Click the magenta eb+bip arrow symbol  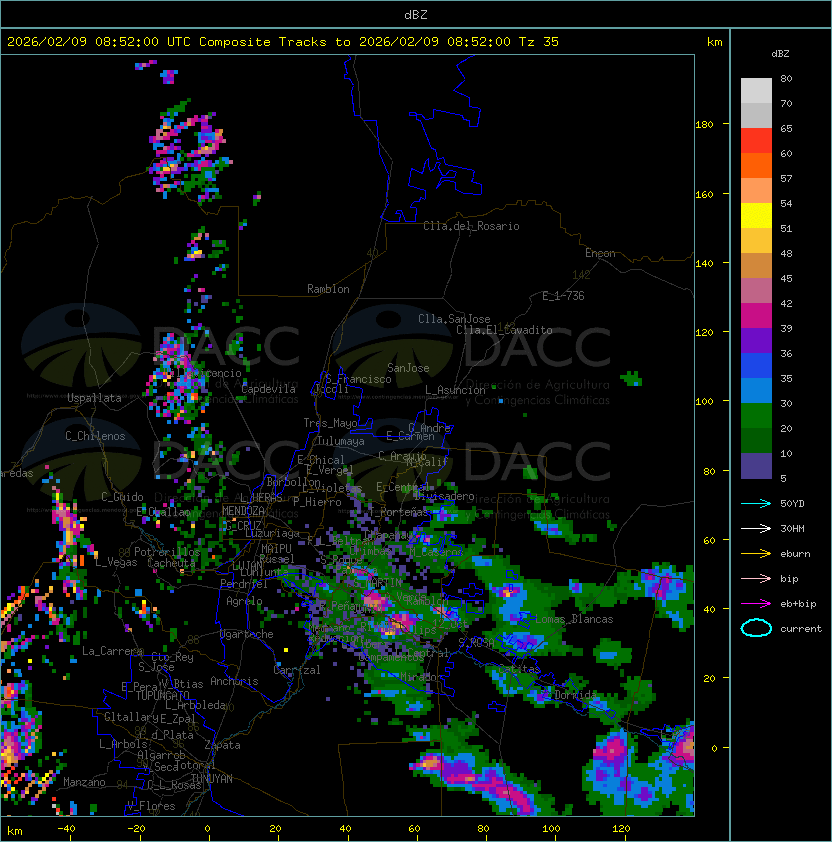tap(756, 604)
